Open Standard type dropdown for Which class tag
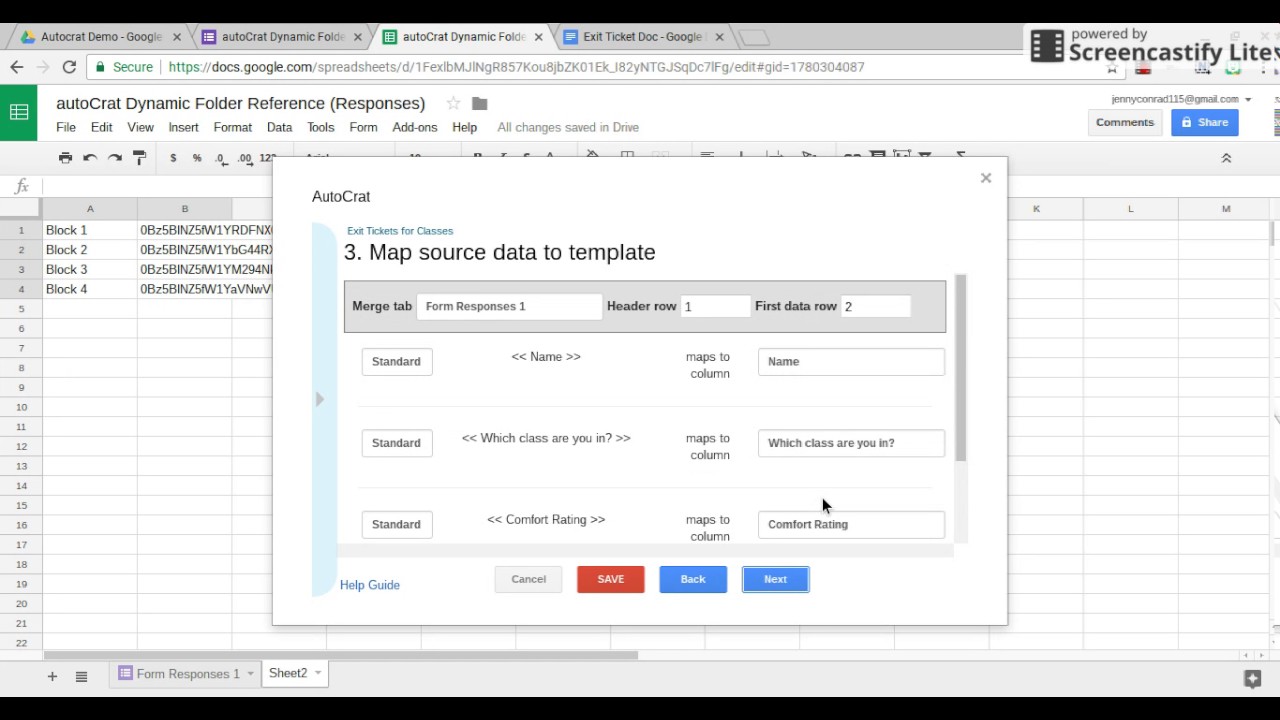 click(397, 443)
